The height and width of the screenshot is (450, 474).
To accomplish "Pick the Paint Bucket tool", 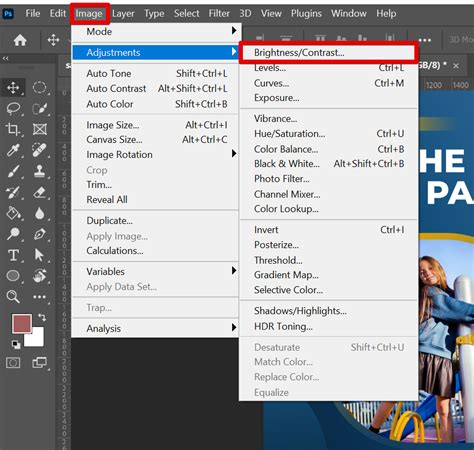I will 13,213.
